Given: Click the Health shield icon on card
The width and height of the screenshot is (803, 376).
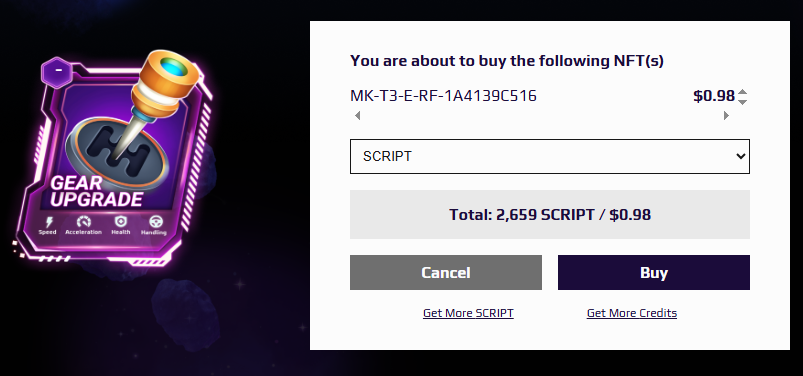Looking at the screenshot, I should click(120, 221).
